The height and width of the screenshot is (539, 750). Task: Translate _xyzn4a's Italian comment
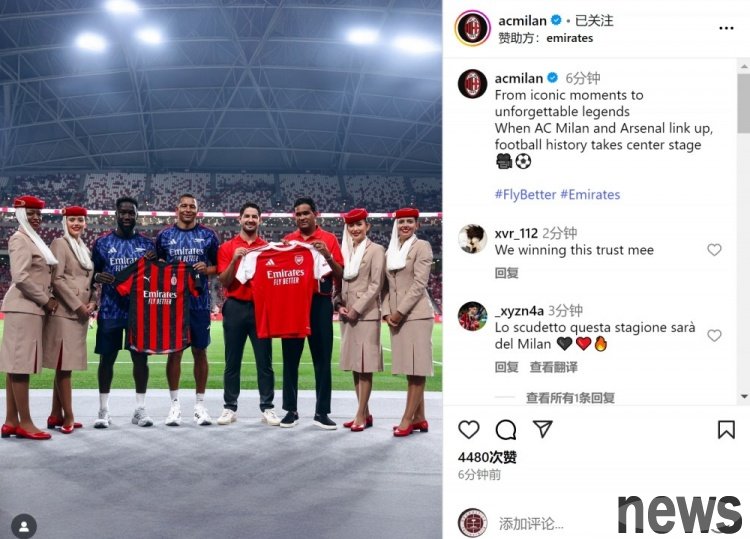(553, 367)
